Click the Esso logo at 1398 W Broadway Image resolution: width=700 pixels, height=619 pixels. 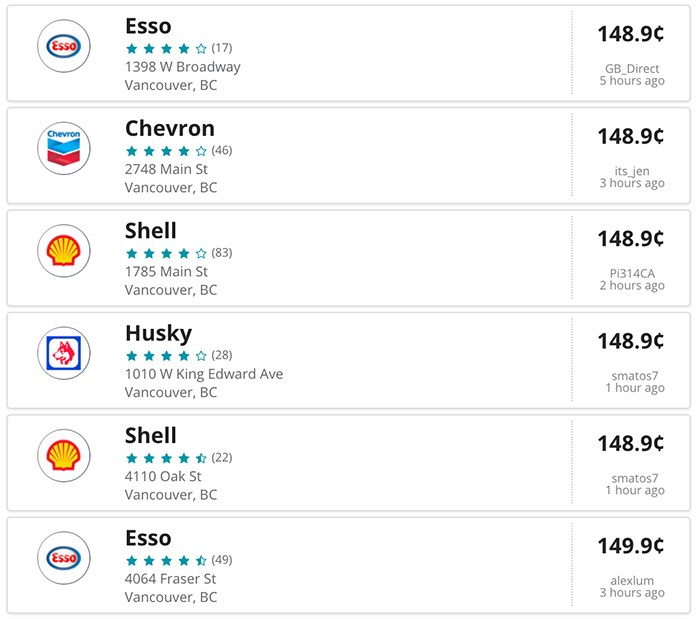(x=64, y=46)
